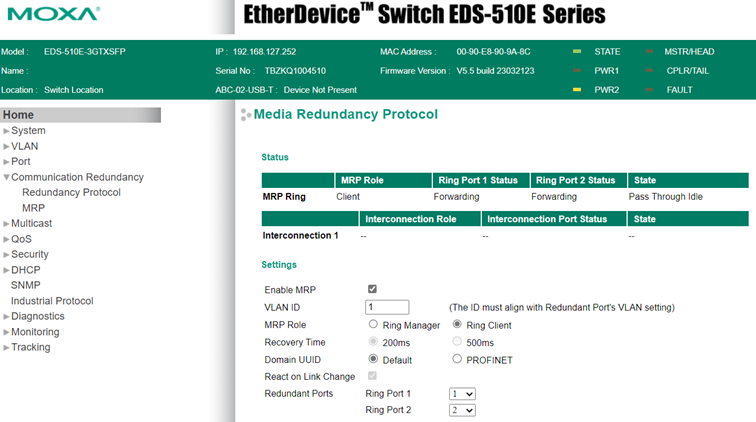
Task: Click the IP address 192.168.127.252
Action: pos(264,52)
